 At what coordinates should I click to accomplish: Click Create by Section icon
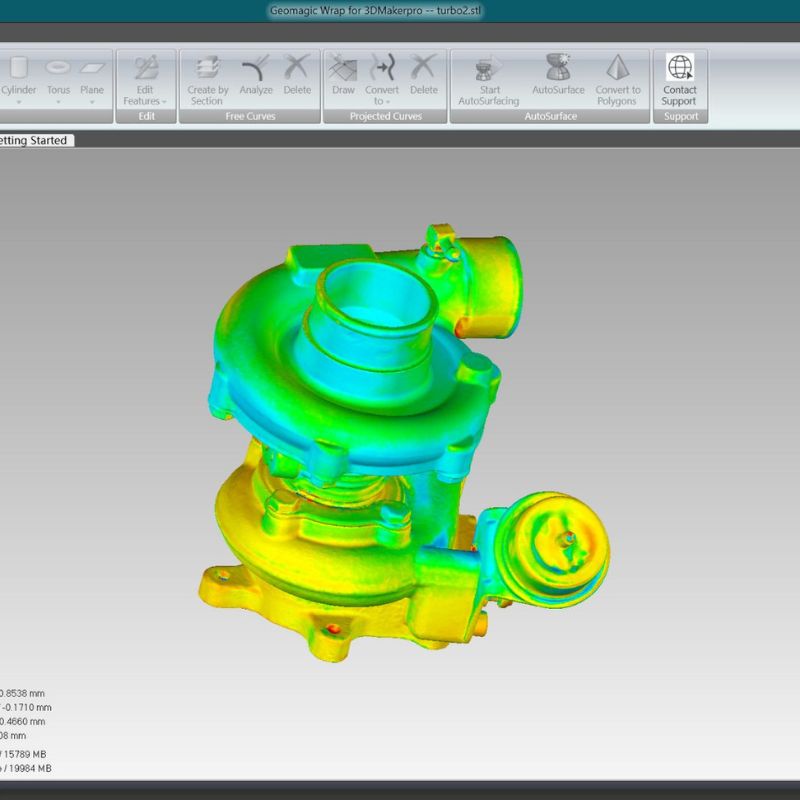point(208,70)
